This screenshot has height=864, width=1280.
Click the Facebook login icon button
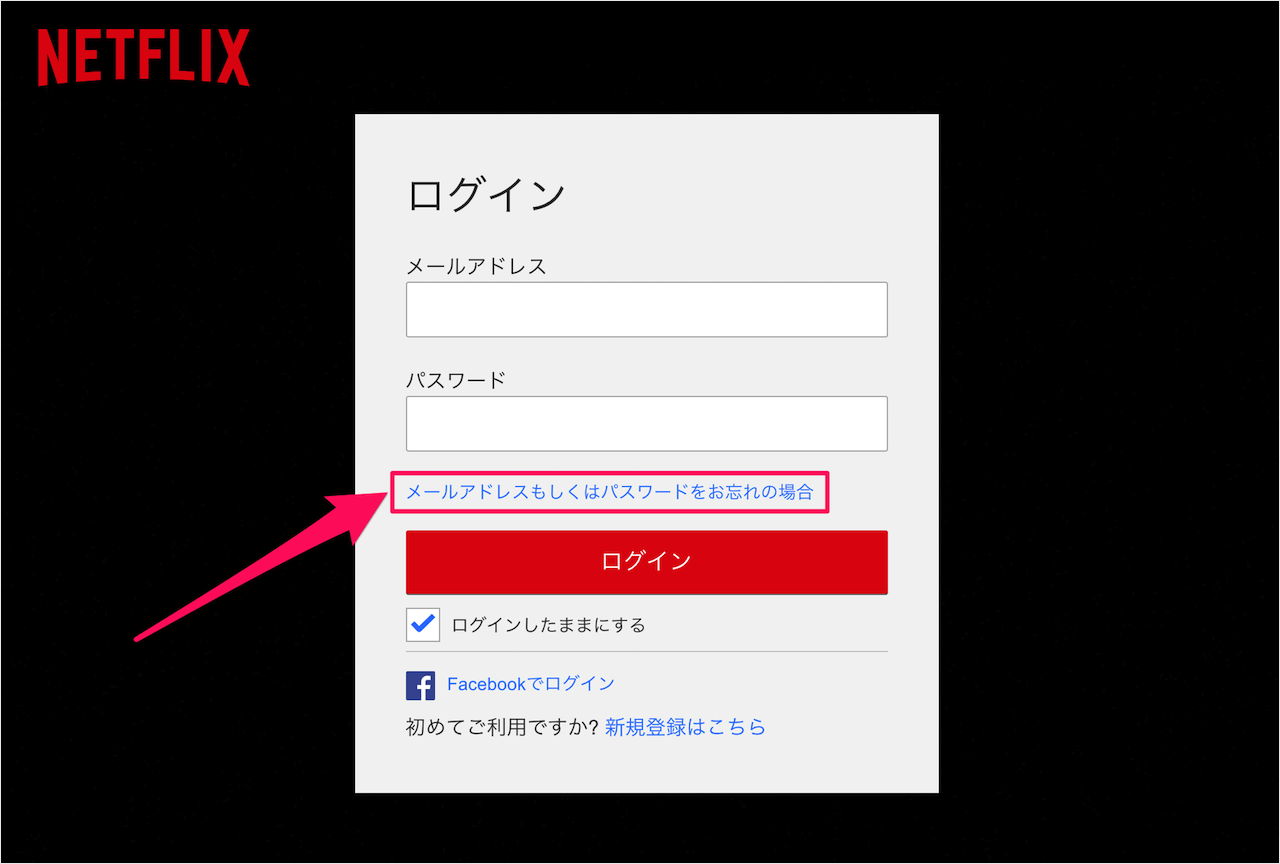[421, 685]
